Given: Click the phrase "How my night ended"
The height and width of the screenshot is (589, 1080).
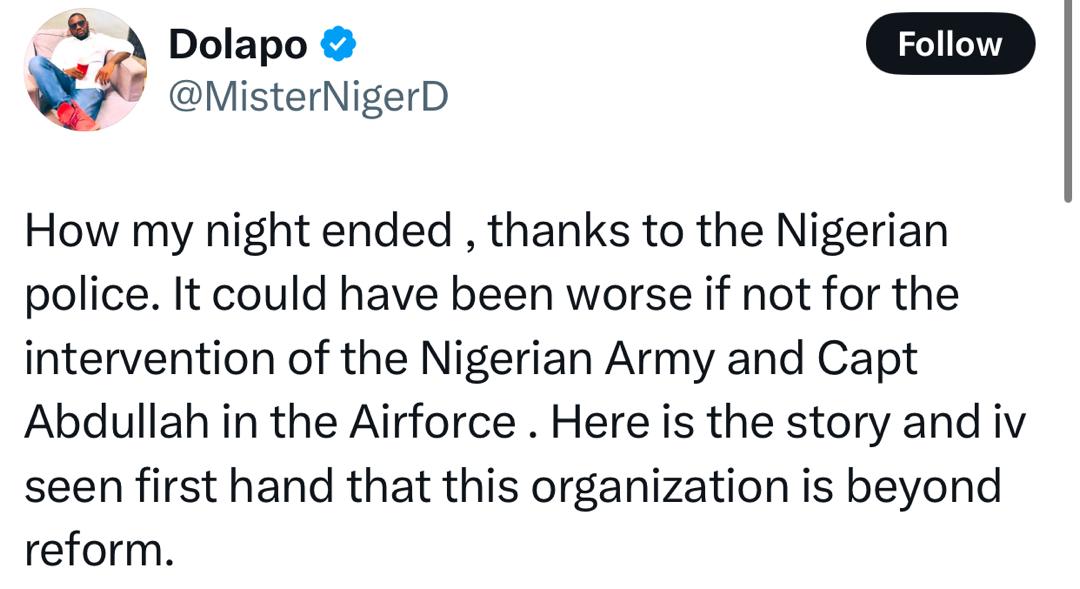Looking at the screenshot, I should [x=238, y=232].
